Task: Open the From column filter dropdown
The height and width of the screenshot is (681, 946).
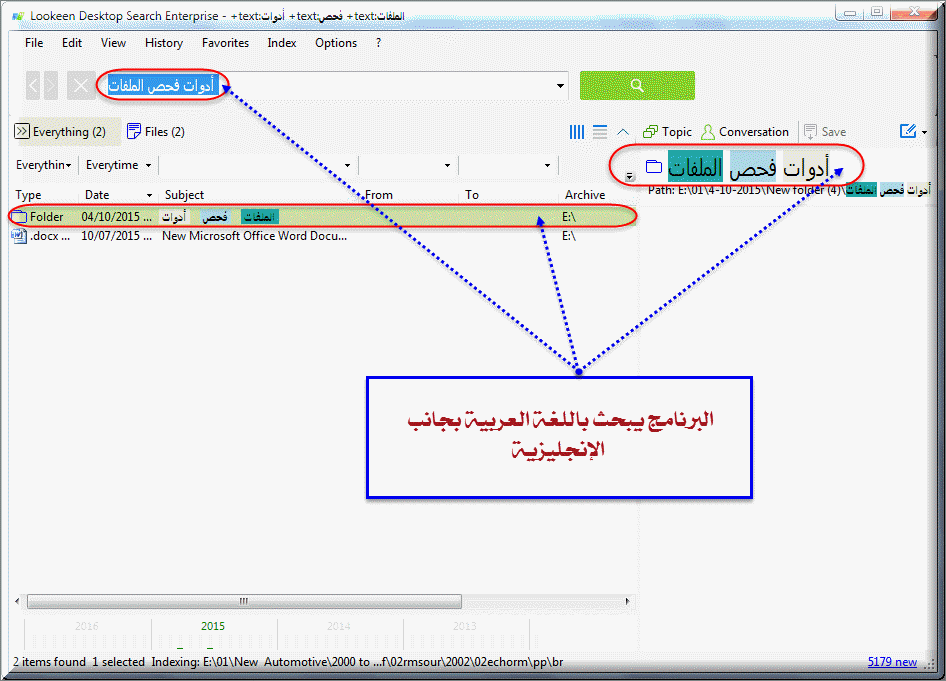Action: click(x=447, y=165)
